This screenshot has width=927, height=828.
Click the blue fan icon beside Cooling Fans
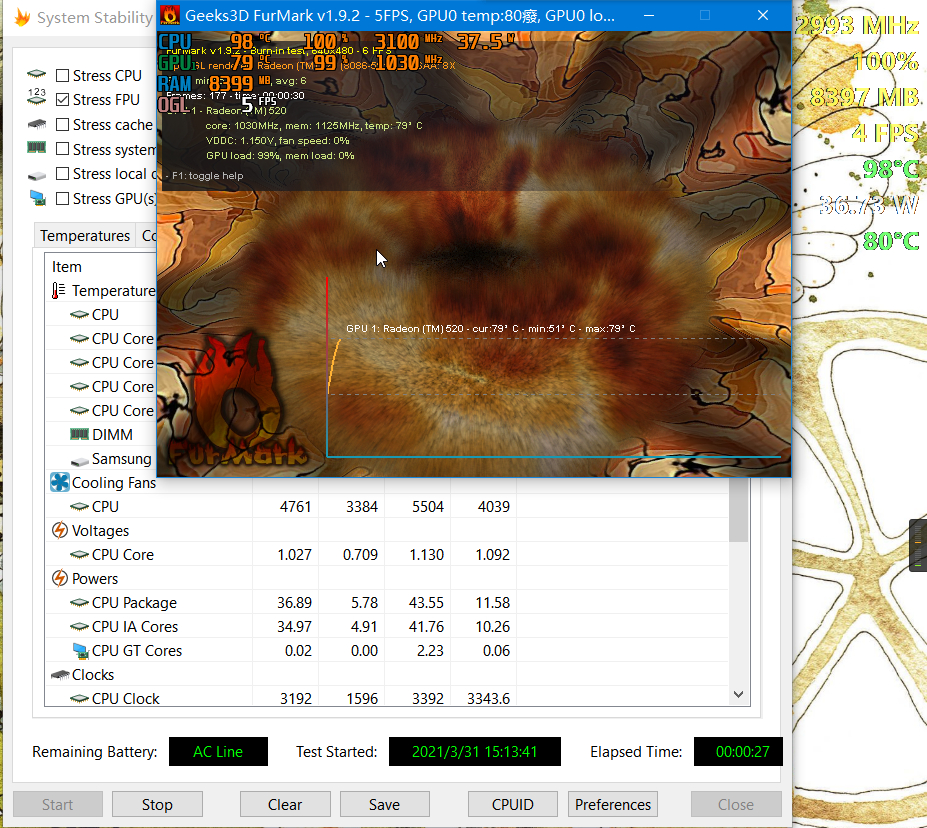point(60,482)
